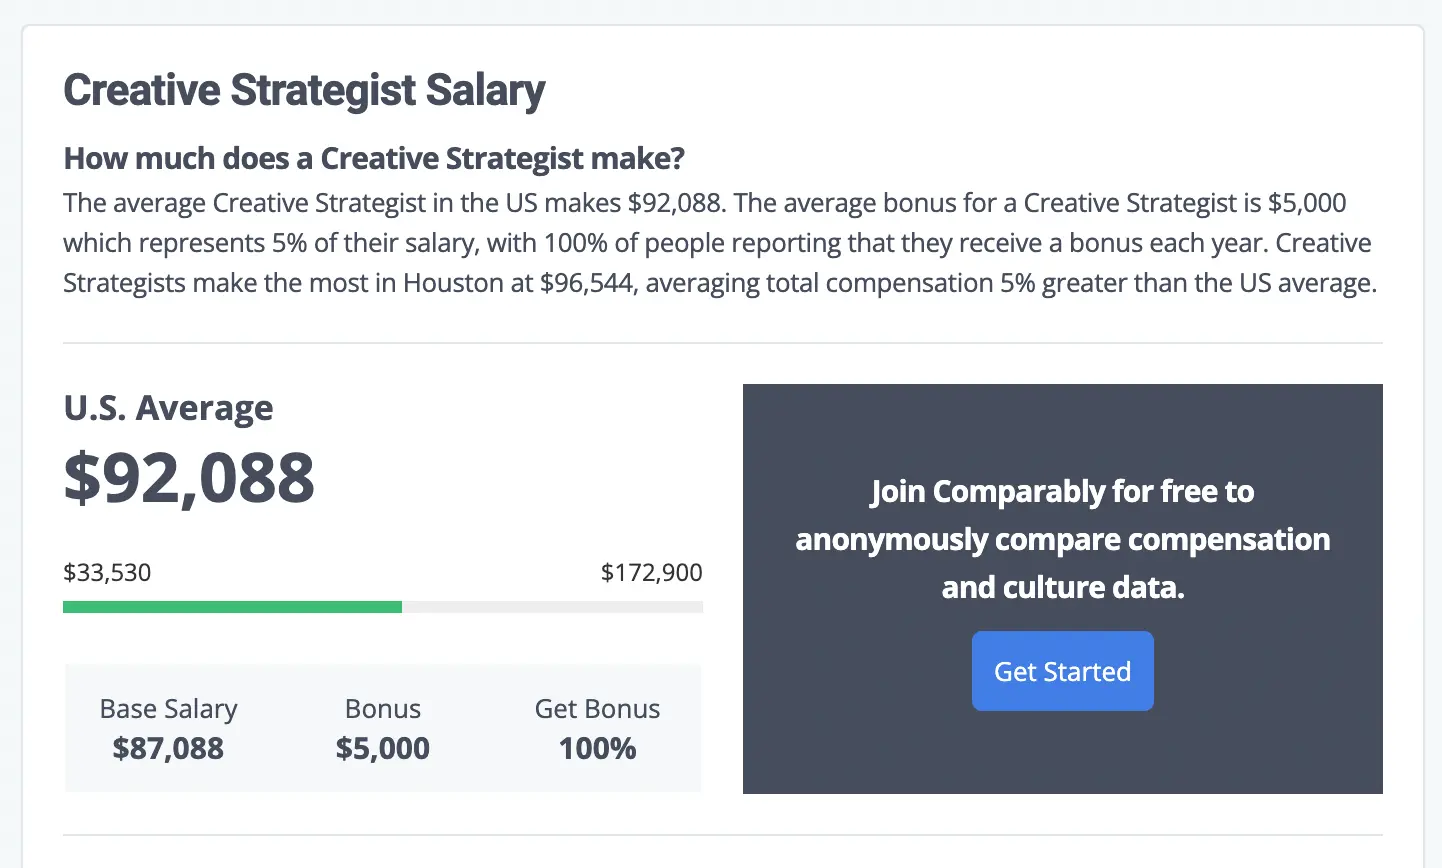The height and width of the screenshot is (868, 1442).
Task: Click the How much does a Creative Strategist heading
Action: pos(374,158)
